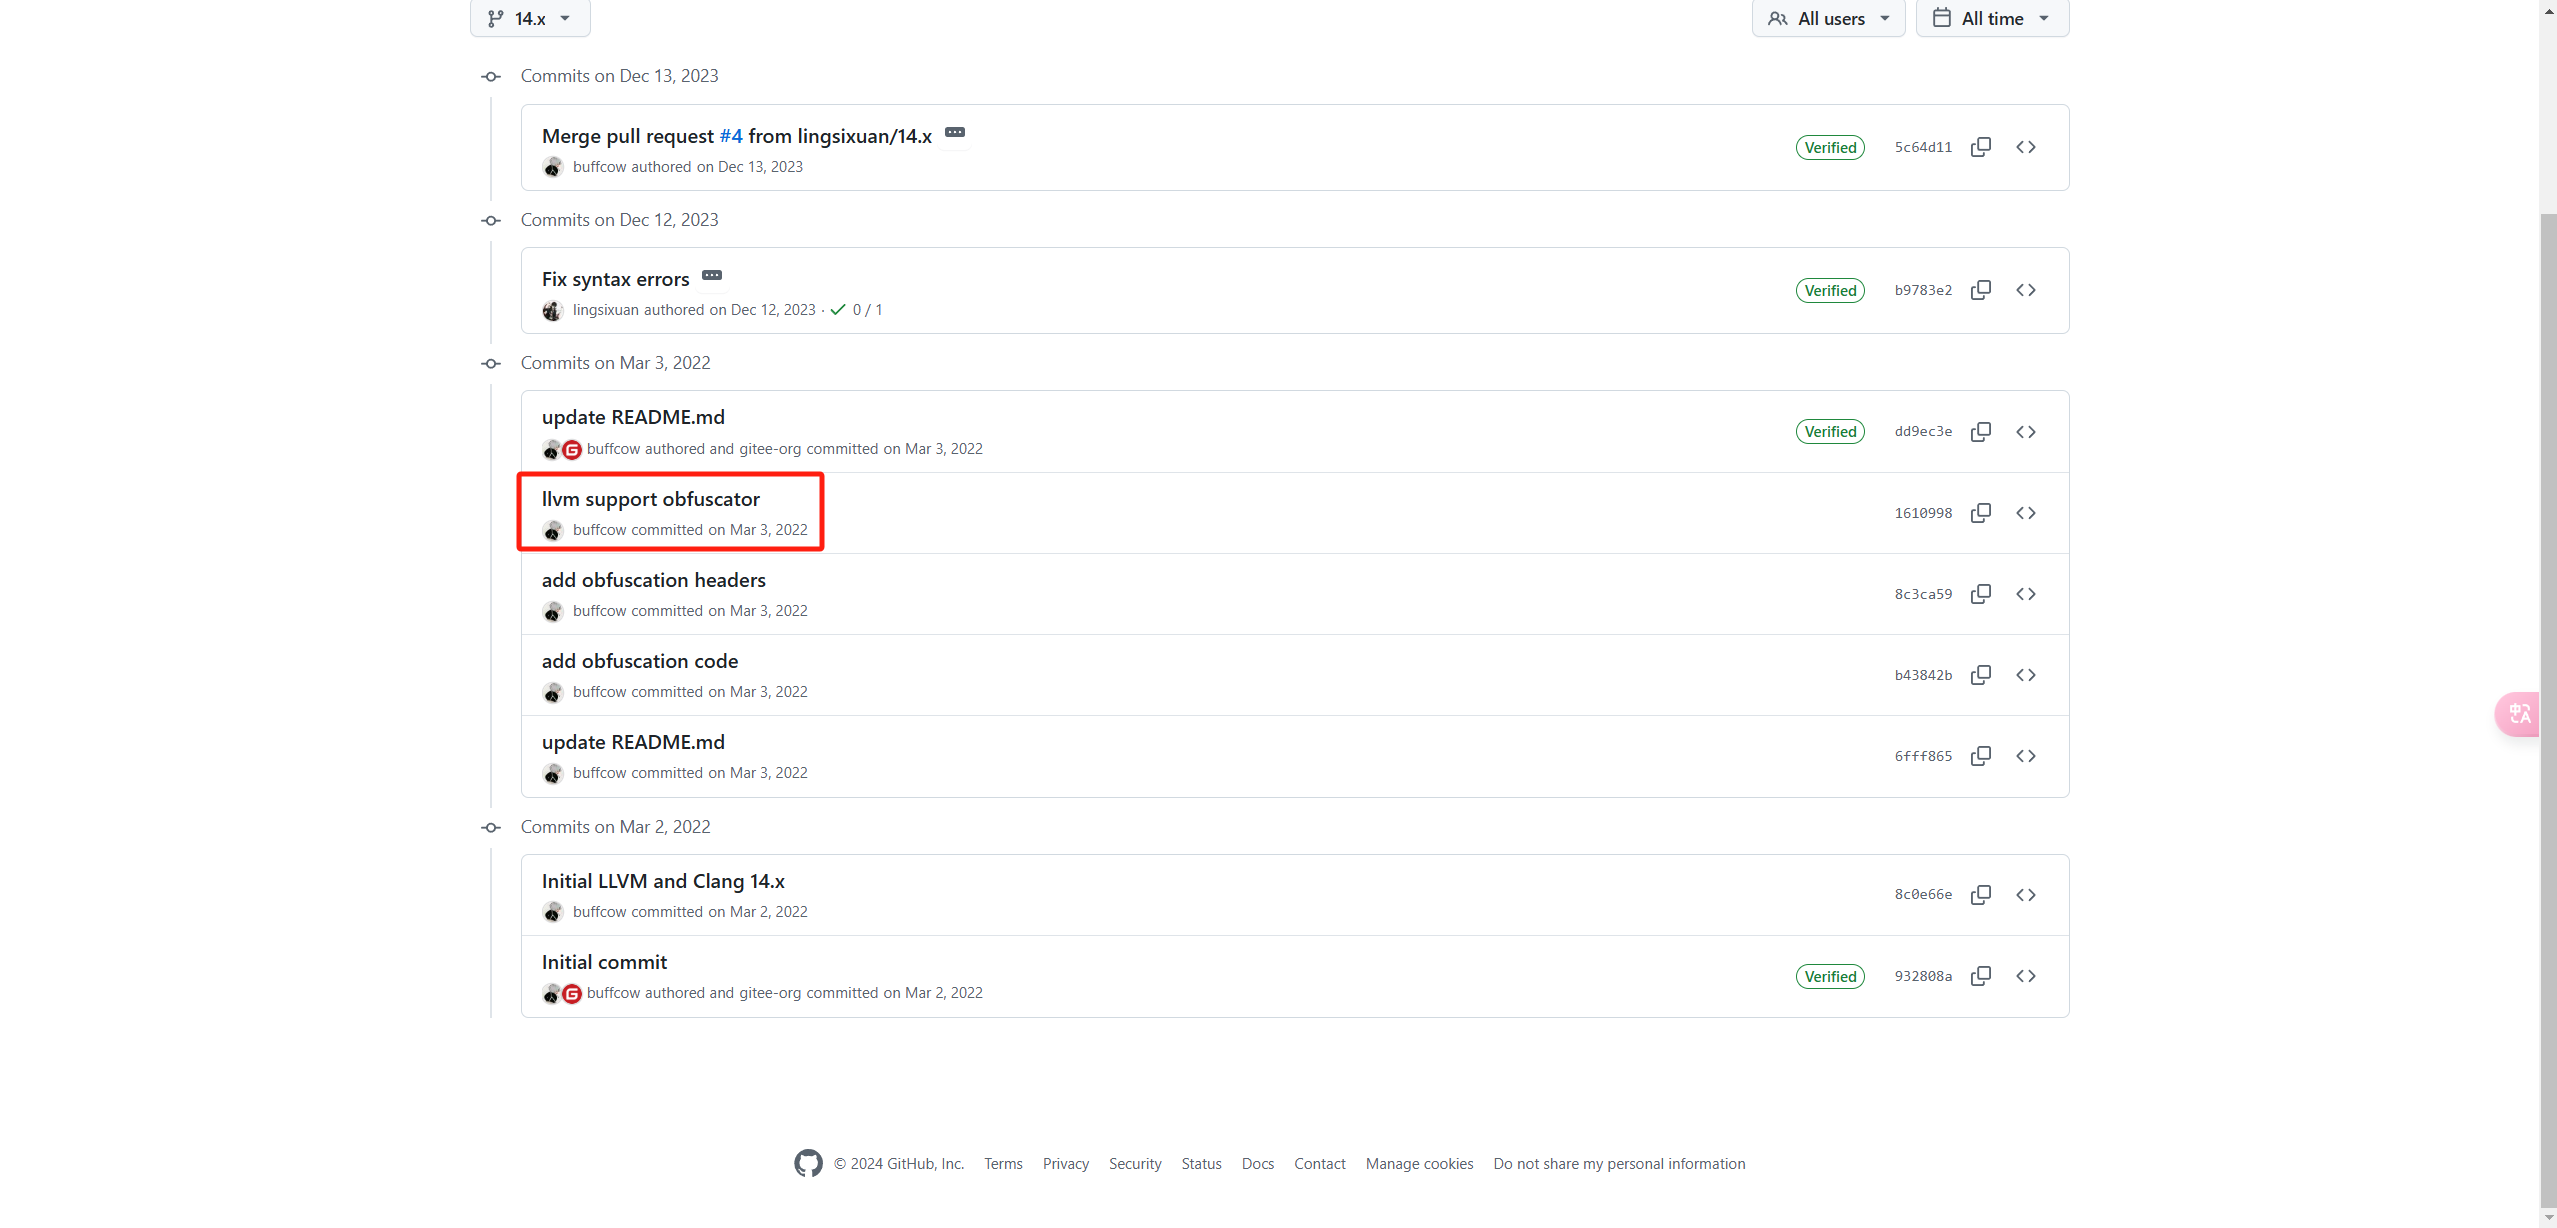Open the 14.x branch dropdown
This screenshot has height=1228, width=2557.
(x=530, y=18)
